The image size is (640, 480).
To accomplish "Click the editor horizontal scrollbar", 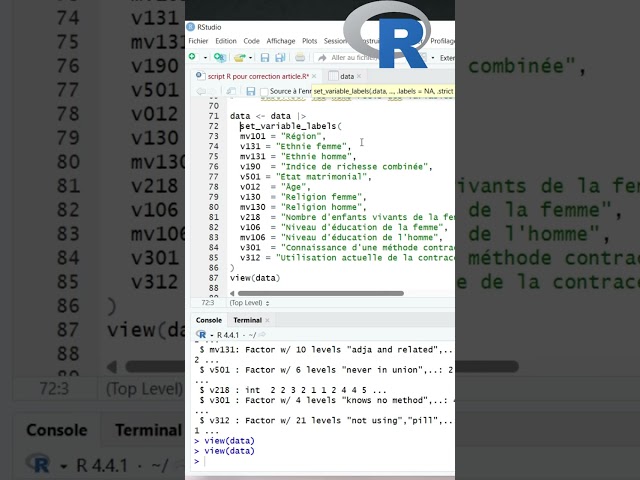I will click(x=321, y=293).
